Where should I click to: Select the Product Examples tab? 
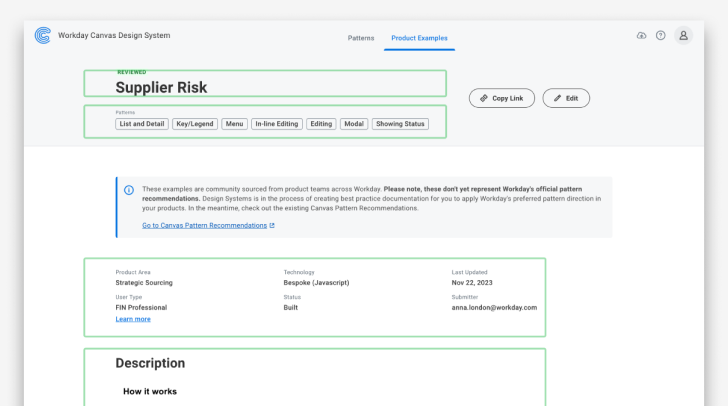coord(419,38)
